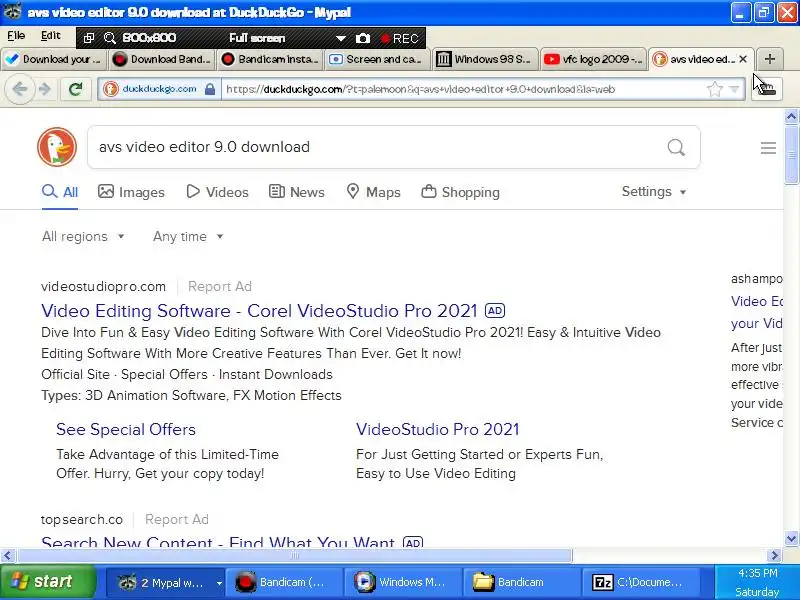Click the duckduckgo.com site identity button

coord(159,89)
